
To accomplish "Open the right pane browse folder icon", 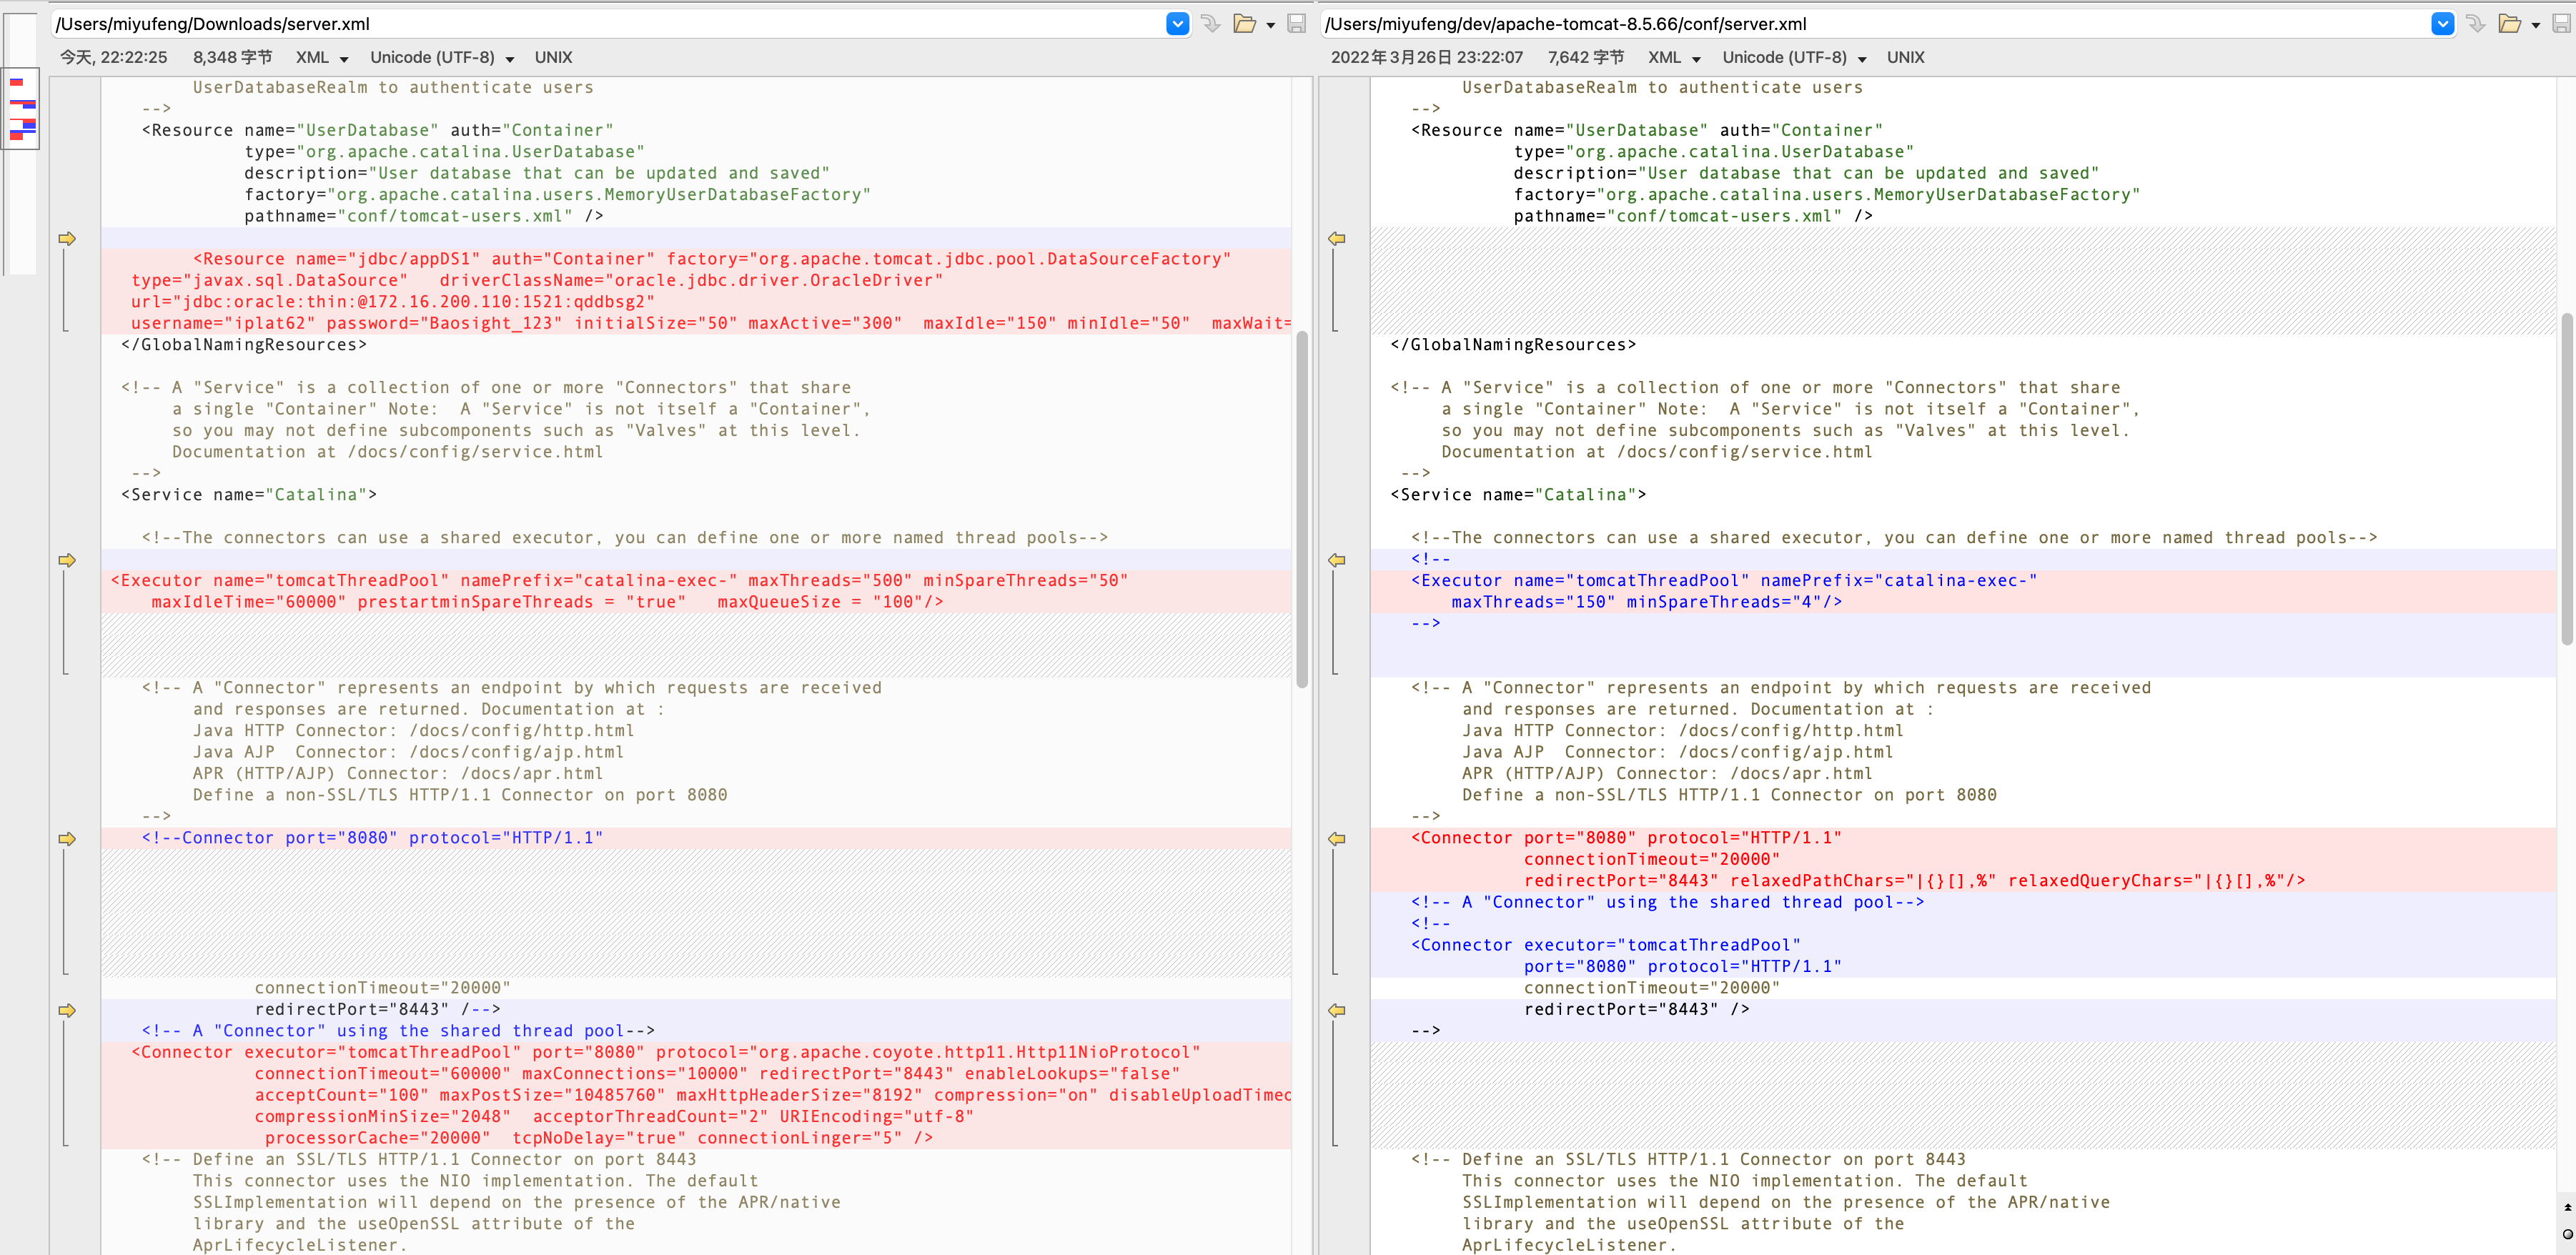I will pyautogui.click(x=2510, y=23).
